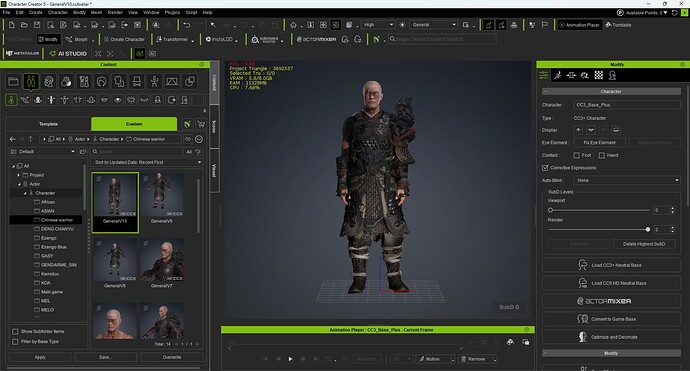Open the General atmosphere dropdown
Screen dimensions: 690x371
[434, 25]
